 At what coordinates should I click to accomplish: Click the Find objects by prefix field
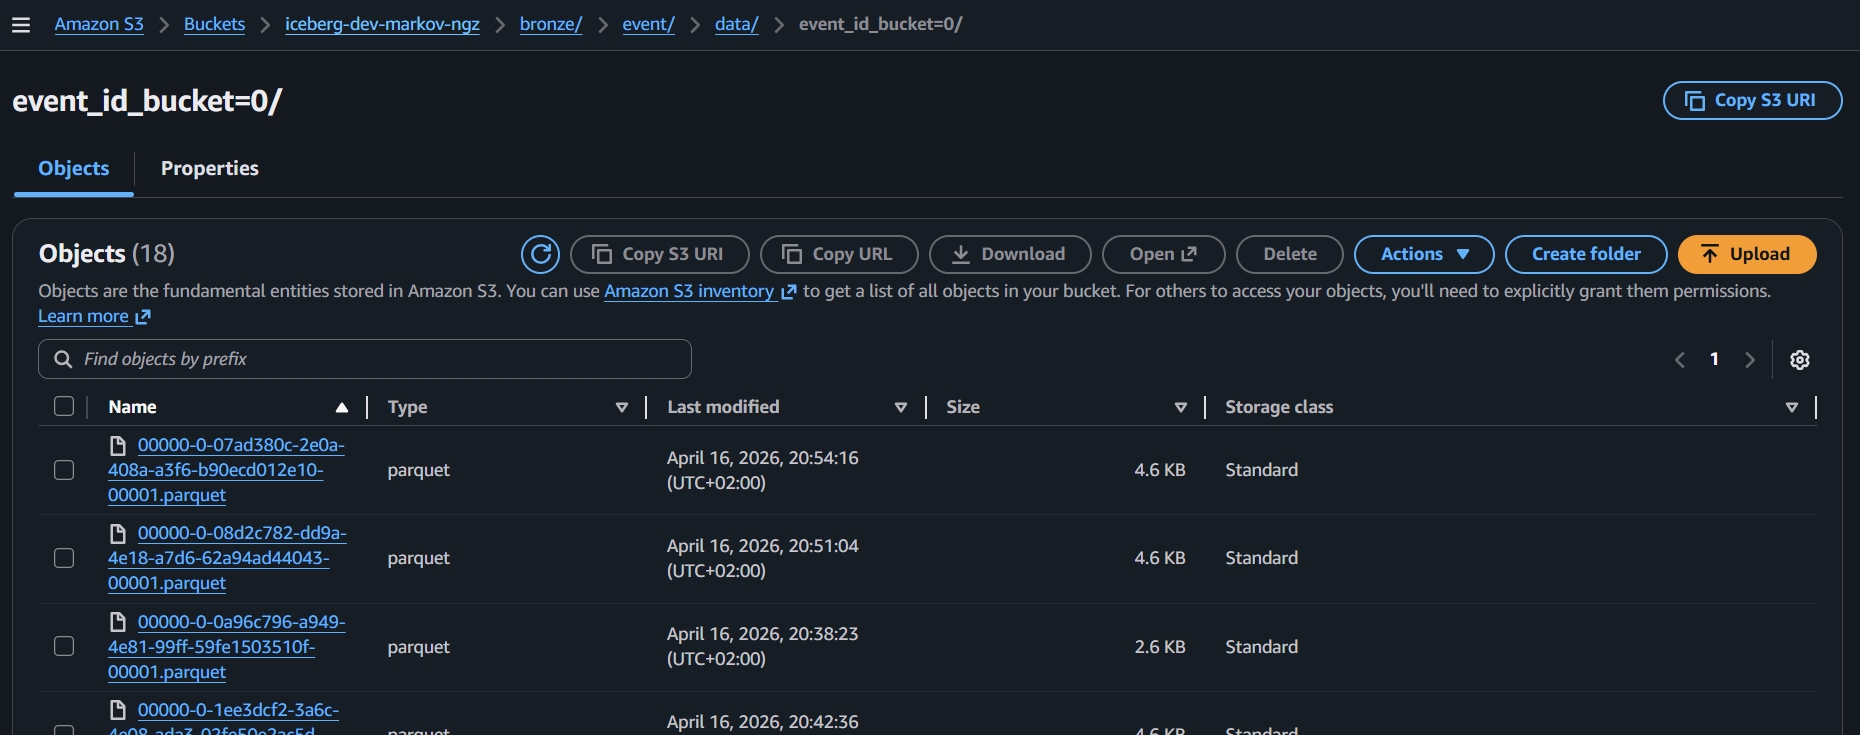[x=365, y=359]
